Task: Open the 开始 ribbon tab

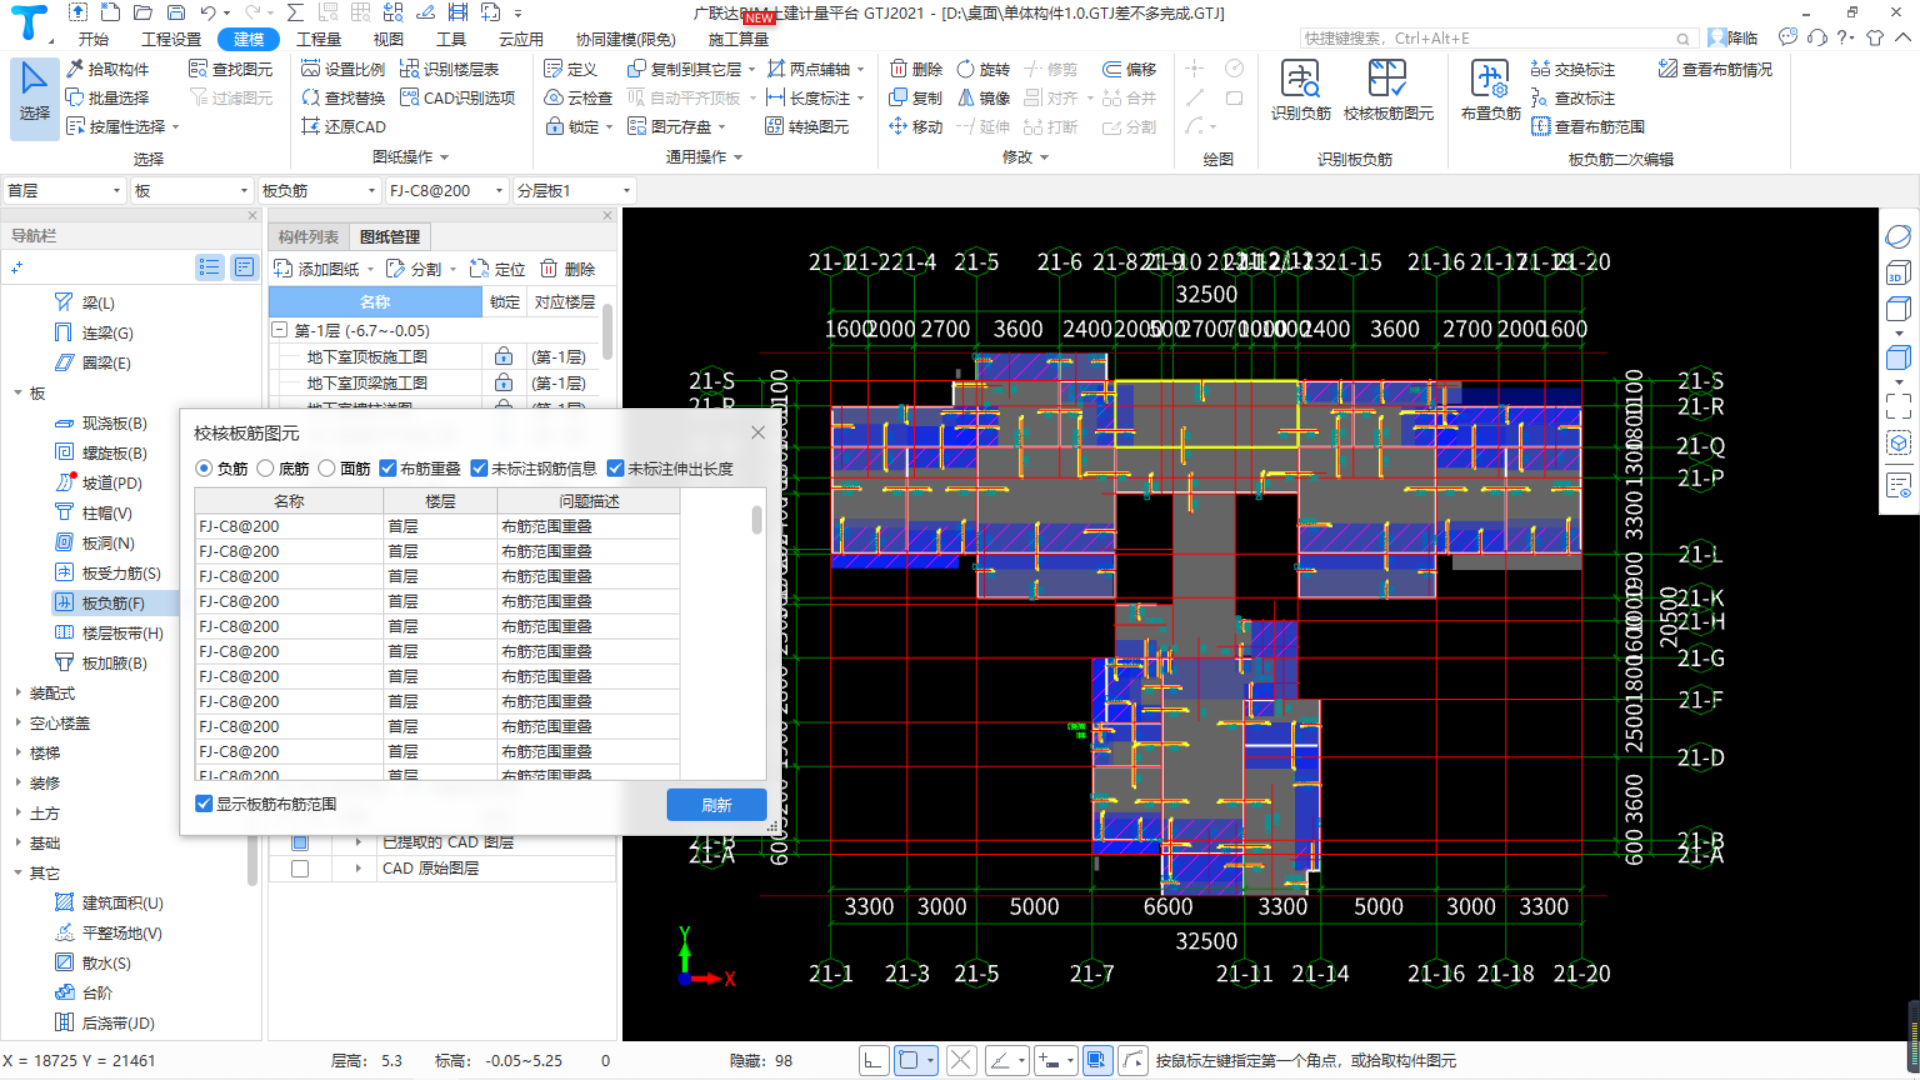Action: point(93,39)
